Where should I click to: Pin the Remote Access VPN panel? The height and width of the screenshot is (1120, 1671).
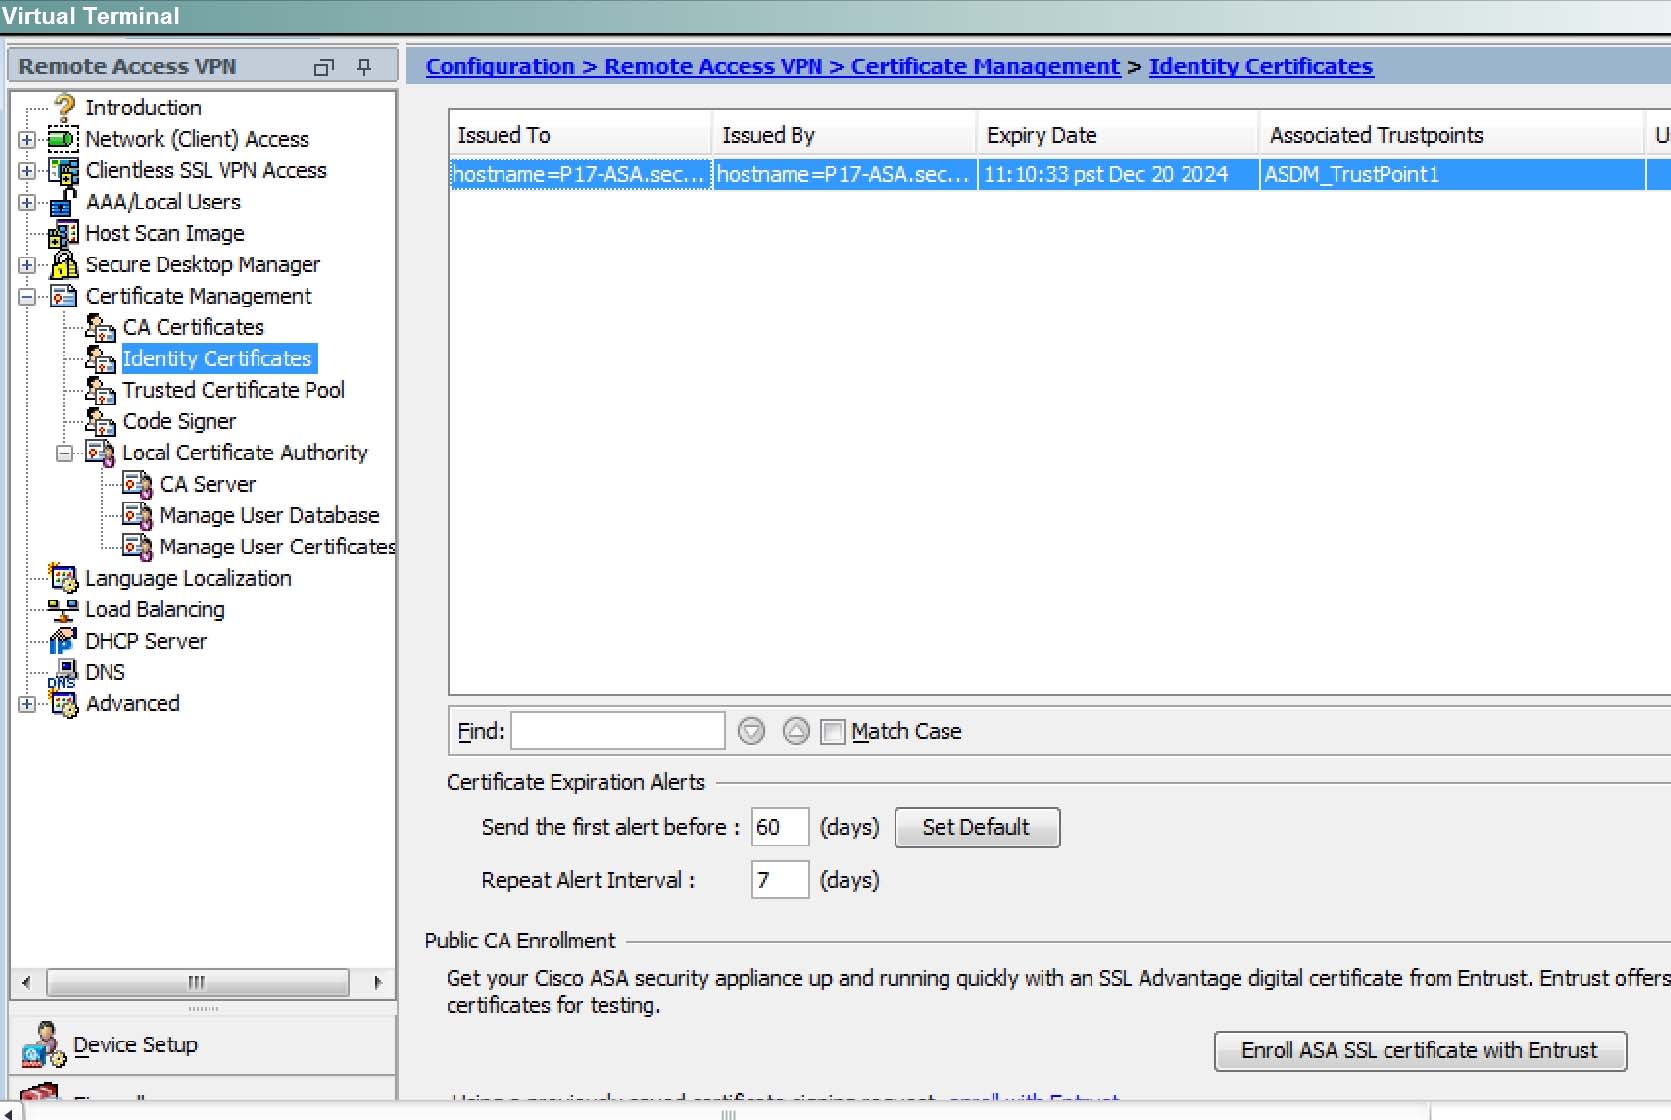point(364,67)
